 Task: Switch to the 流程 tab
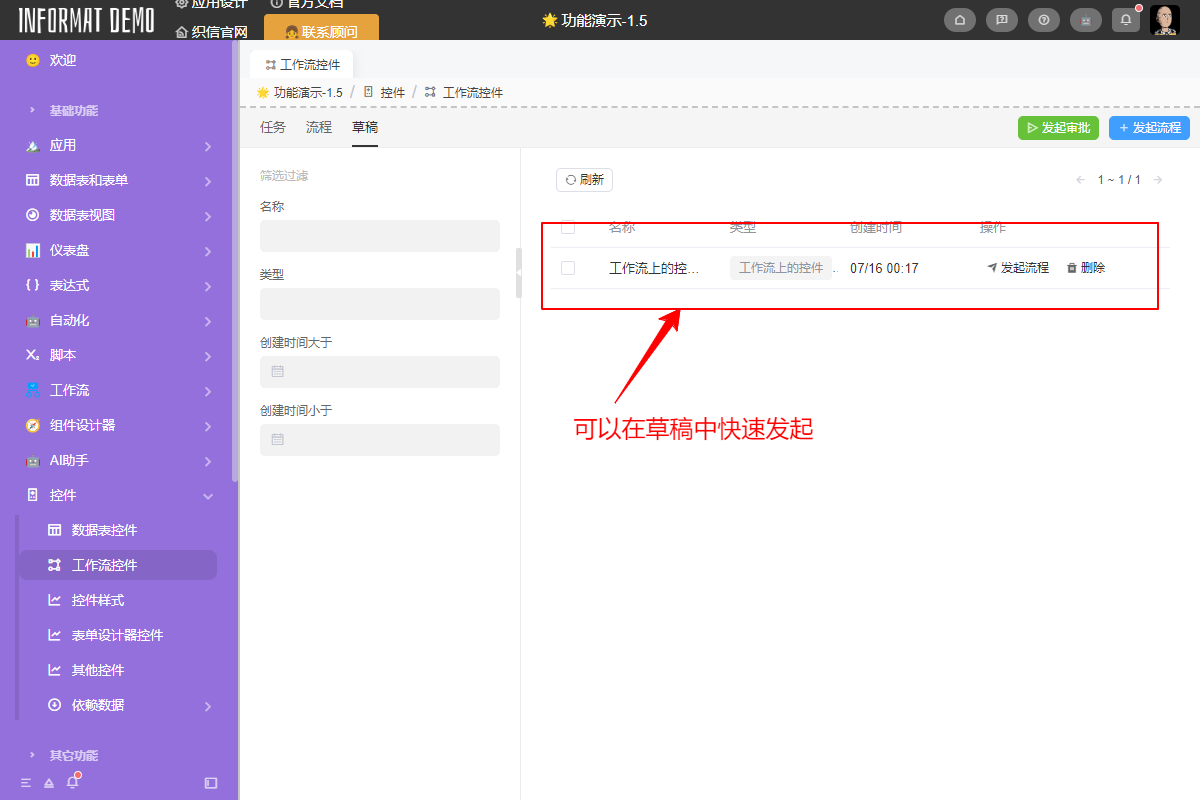[x=318, y=127]
